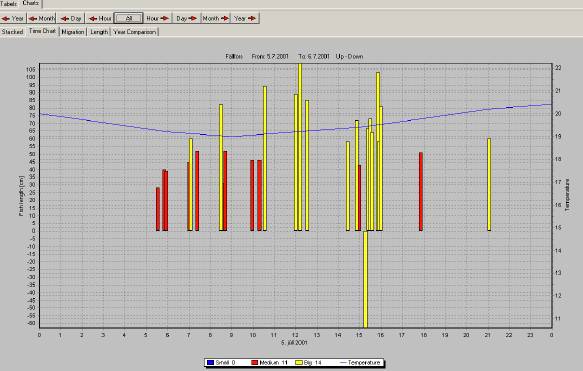Advance one hour with right arrow button

click(157, 18)
